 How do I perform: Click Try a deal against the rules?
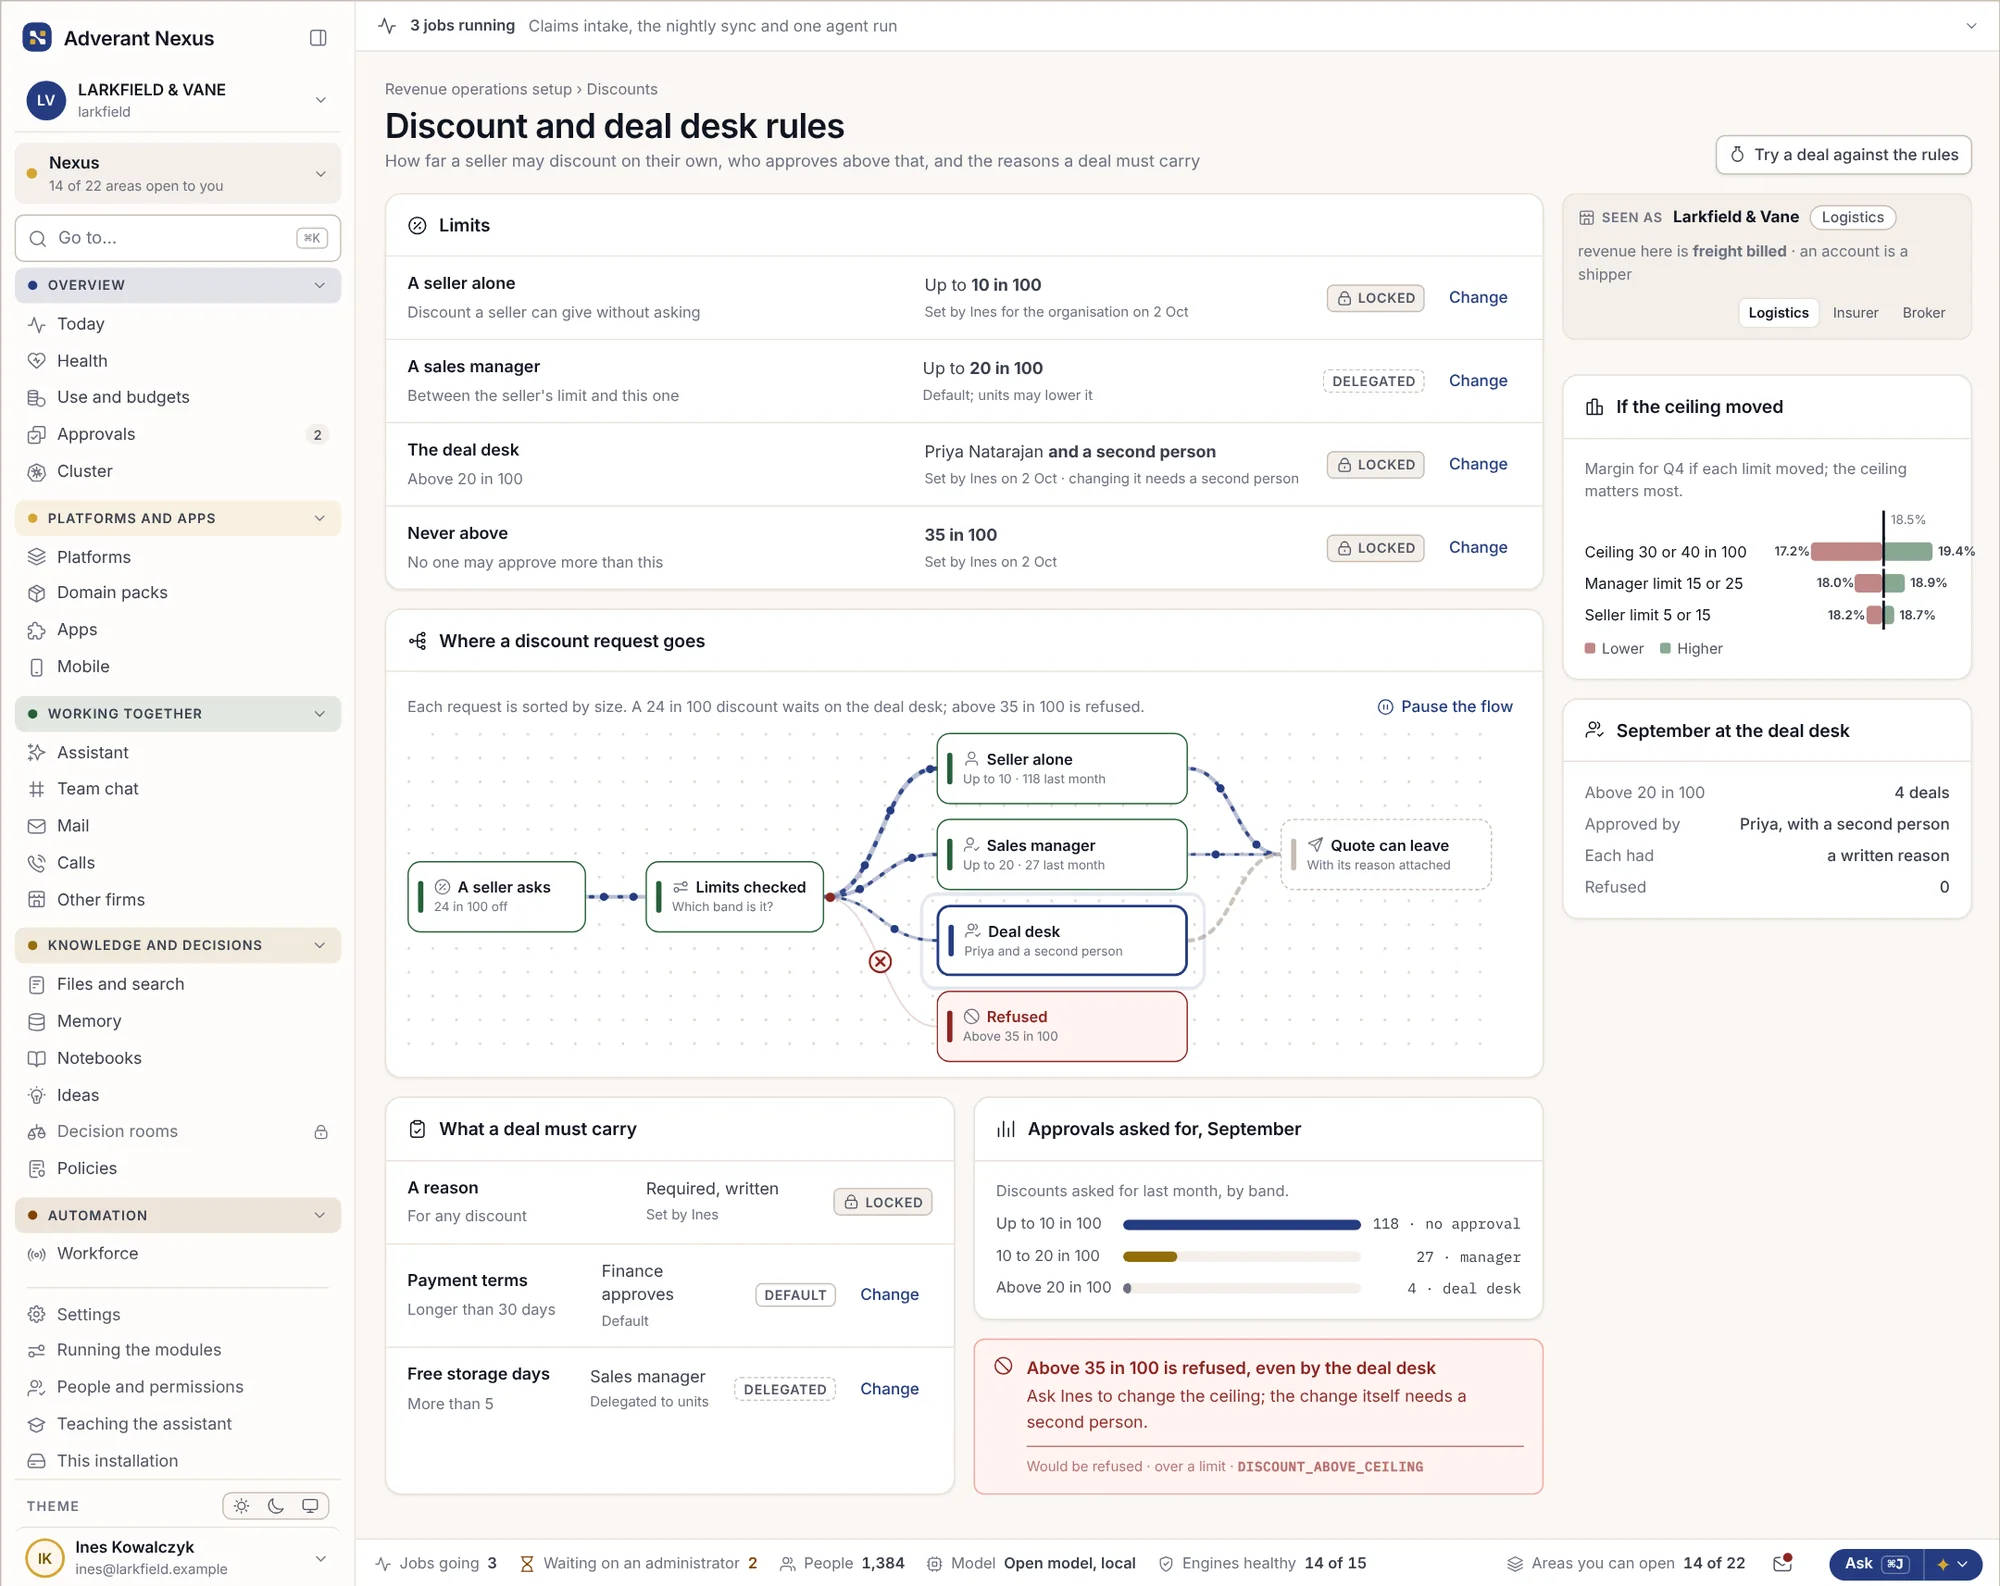(1843, 155)
